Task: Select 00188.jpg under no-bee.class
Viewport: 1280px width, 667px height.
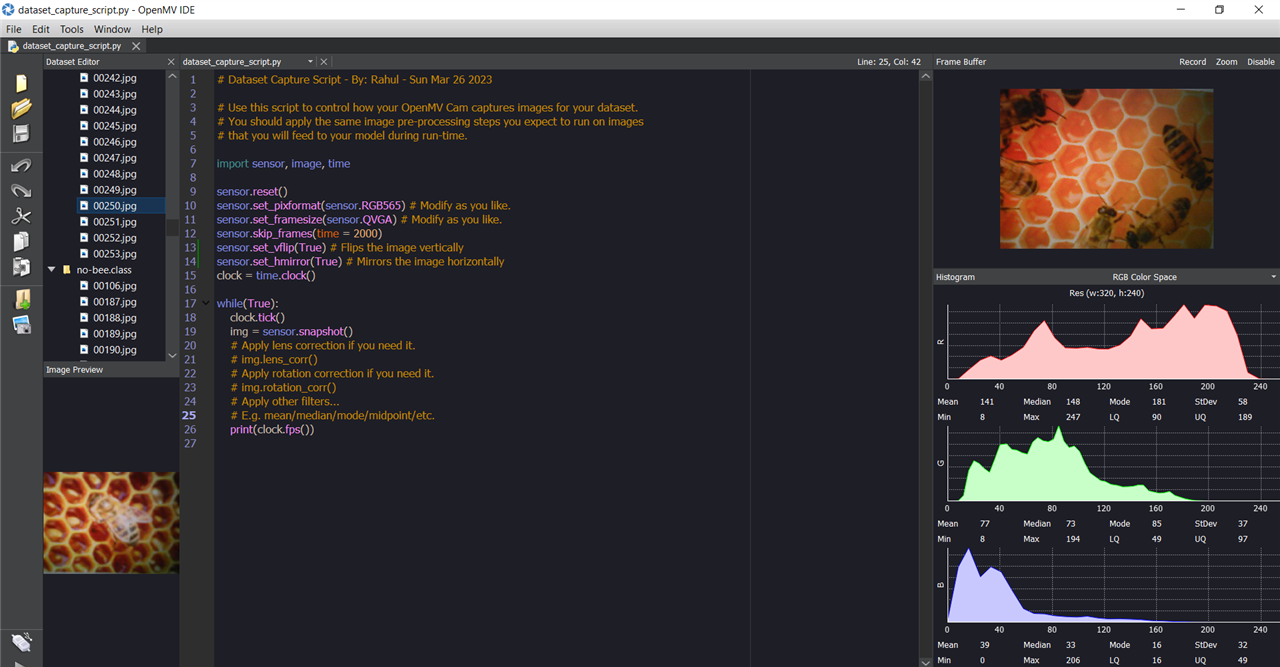Action: point(114,318)
